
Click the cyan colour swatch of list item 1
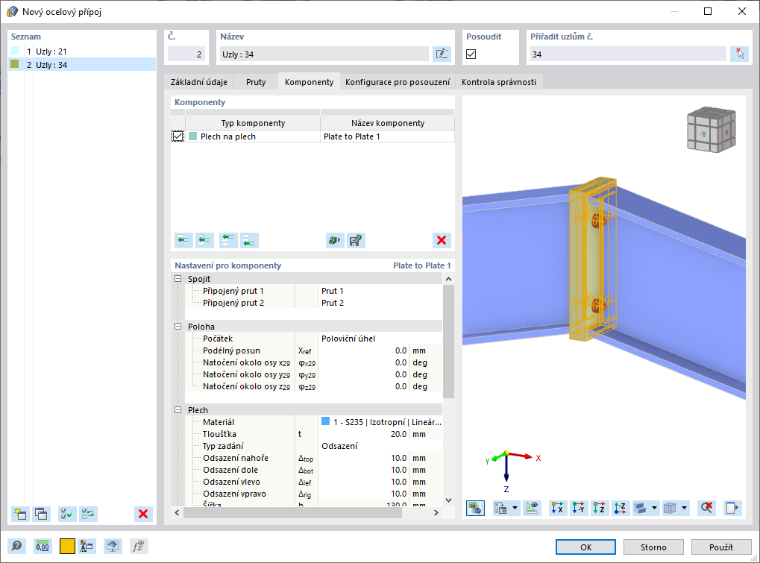pos(15,51)
